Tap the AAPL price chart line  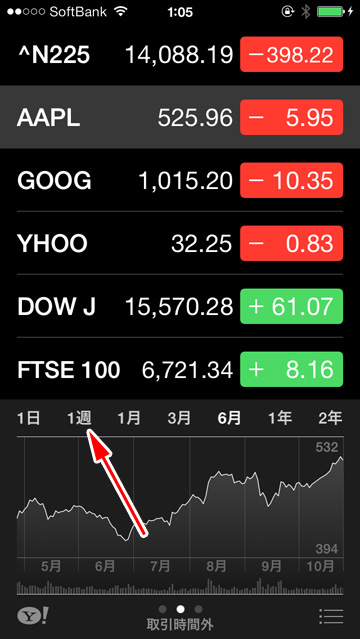coord(180,498)
